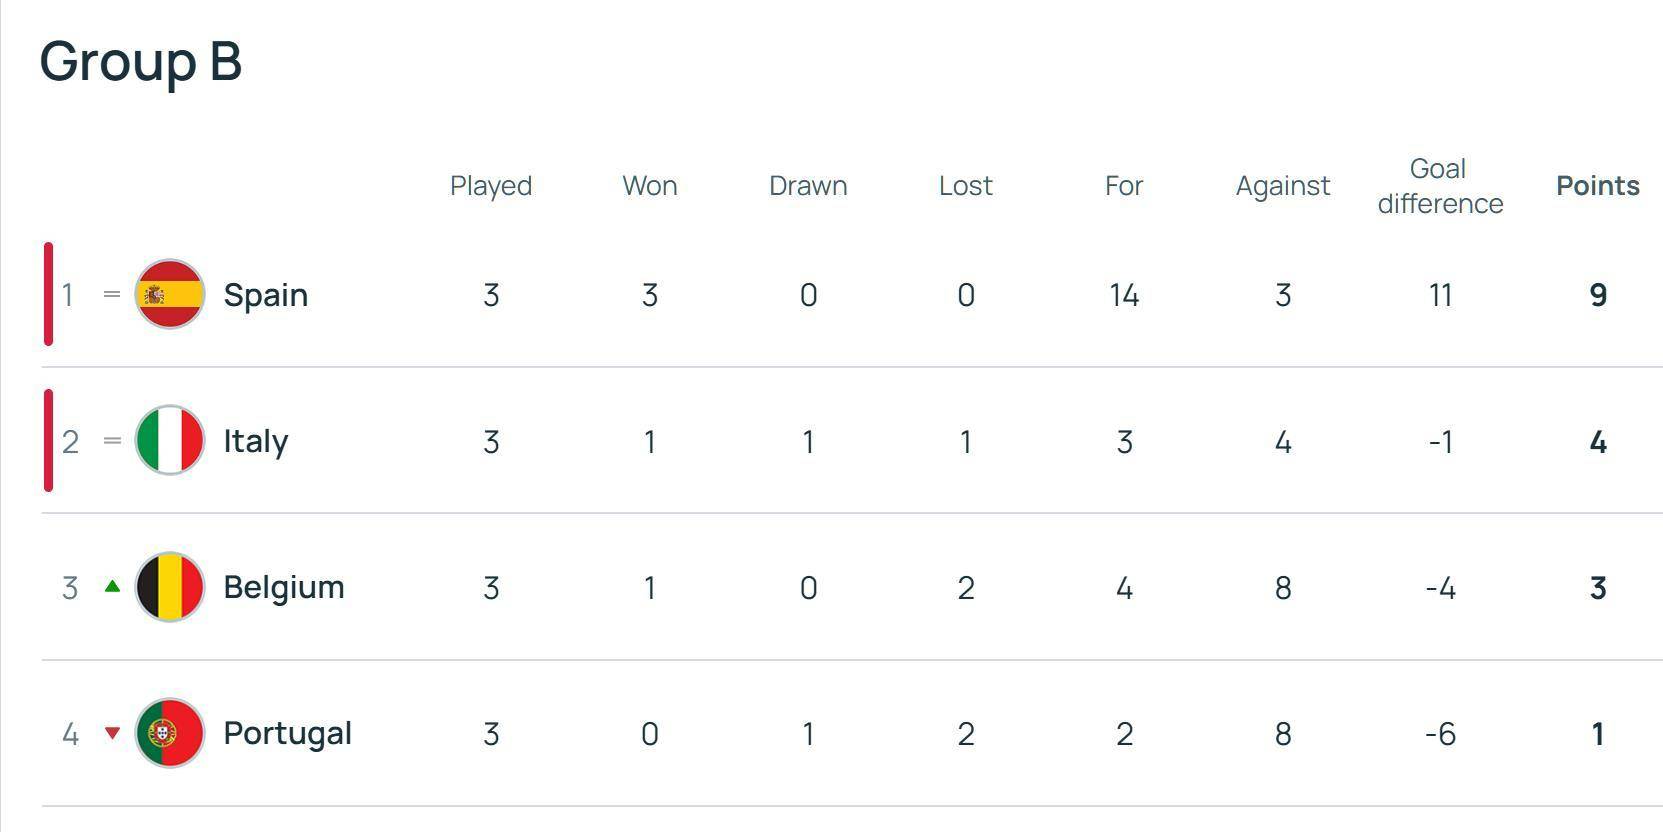1663x832 pixels.
Task: Click the Portugal flag icon
Action: coord(170,733)
